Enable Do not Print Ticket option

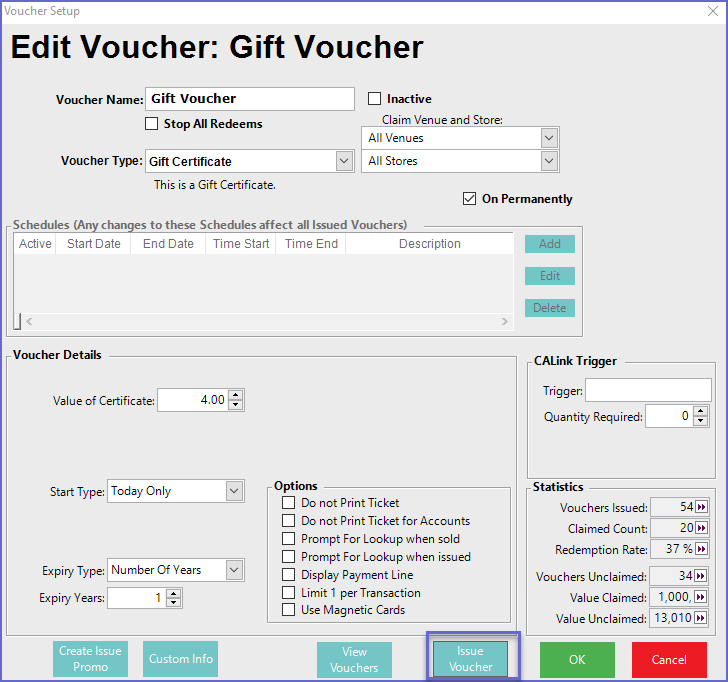click(289, 503)
